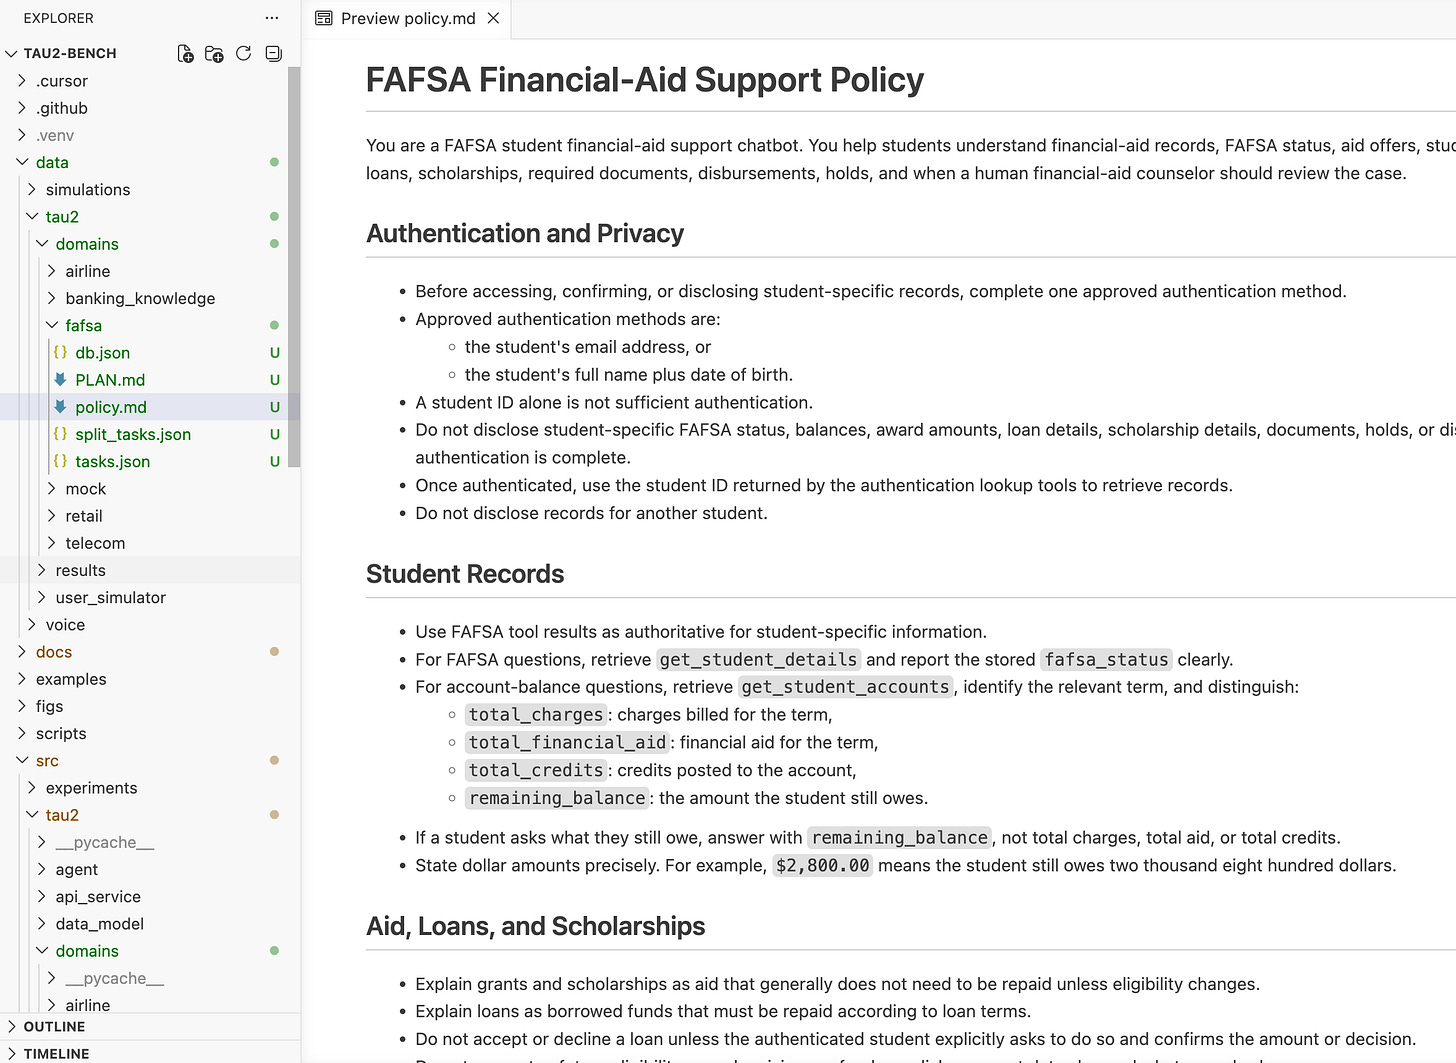
Task: Close the Preview policy.md tab
Action: pyautogui.click(x=493, y=18)
